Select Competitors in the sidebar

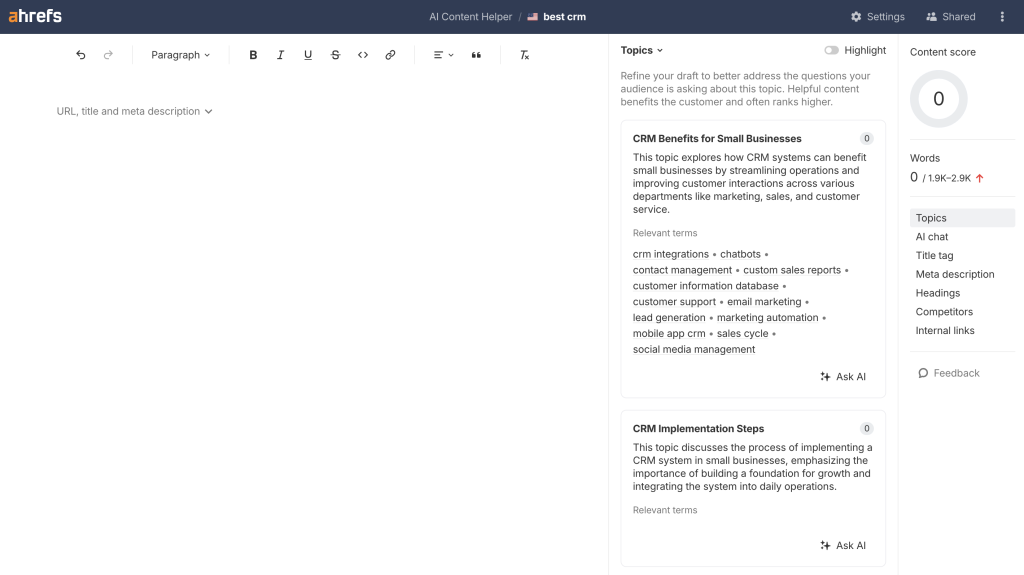point(944,312)
